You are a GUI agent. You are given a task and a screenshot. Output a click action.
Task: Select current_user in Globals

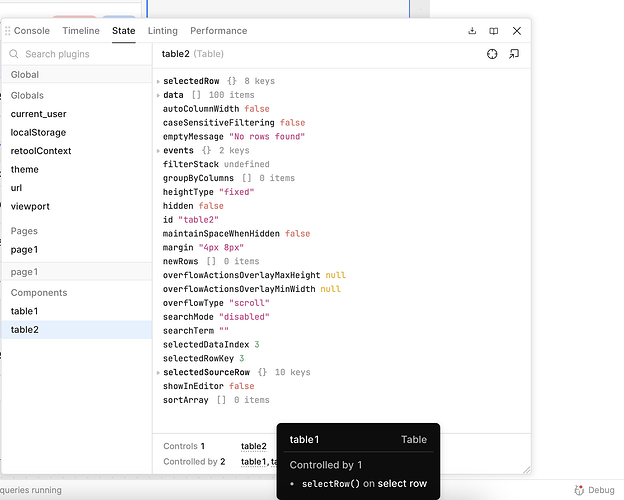[x=39, y=114]
